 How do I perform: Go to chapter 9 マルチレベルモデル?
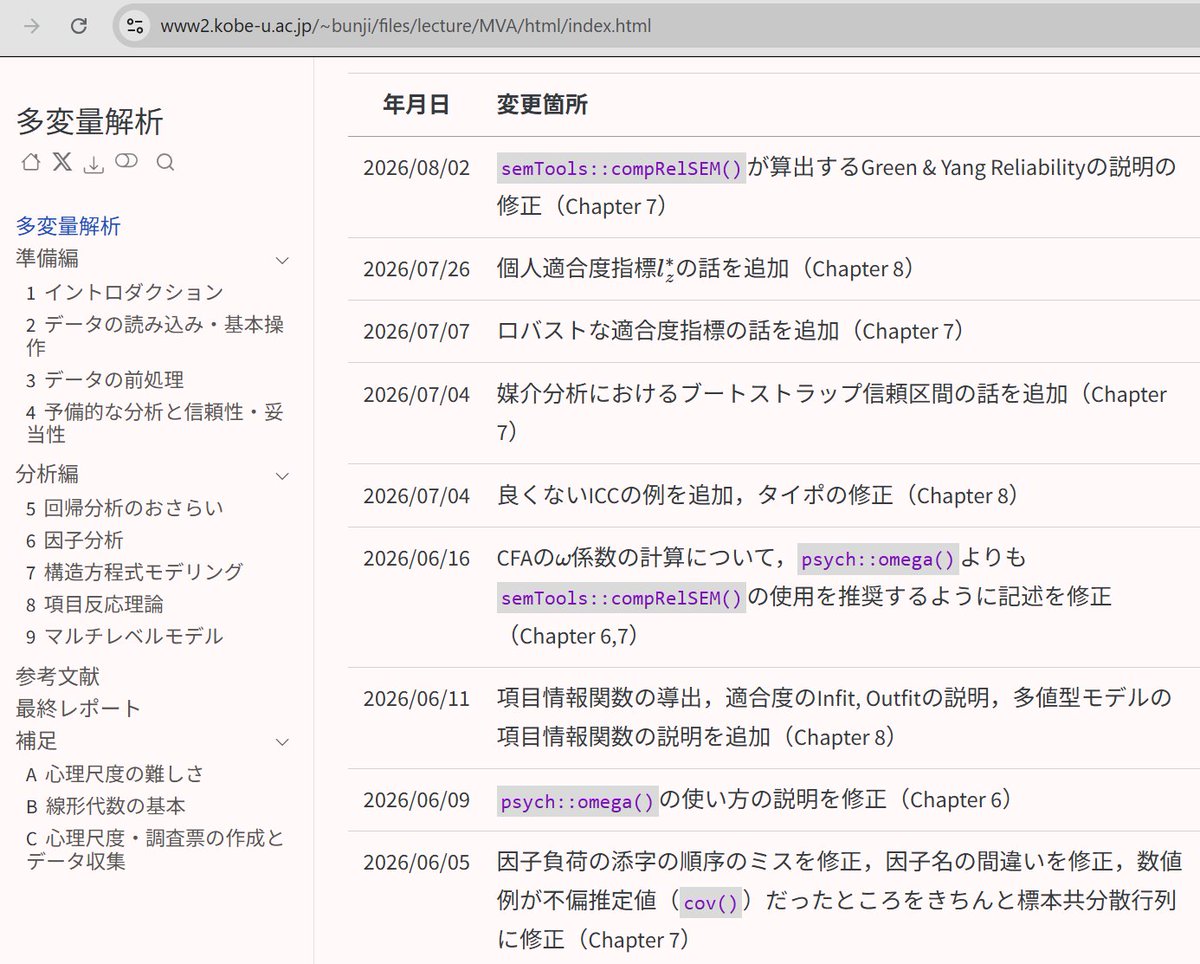(125, 636)
